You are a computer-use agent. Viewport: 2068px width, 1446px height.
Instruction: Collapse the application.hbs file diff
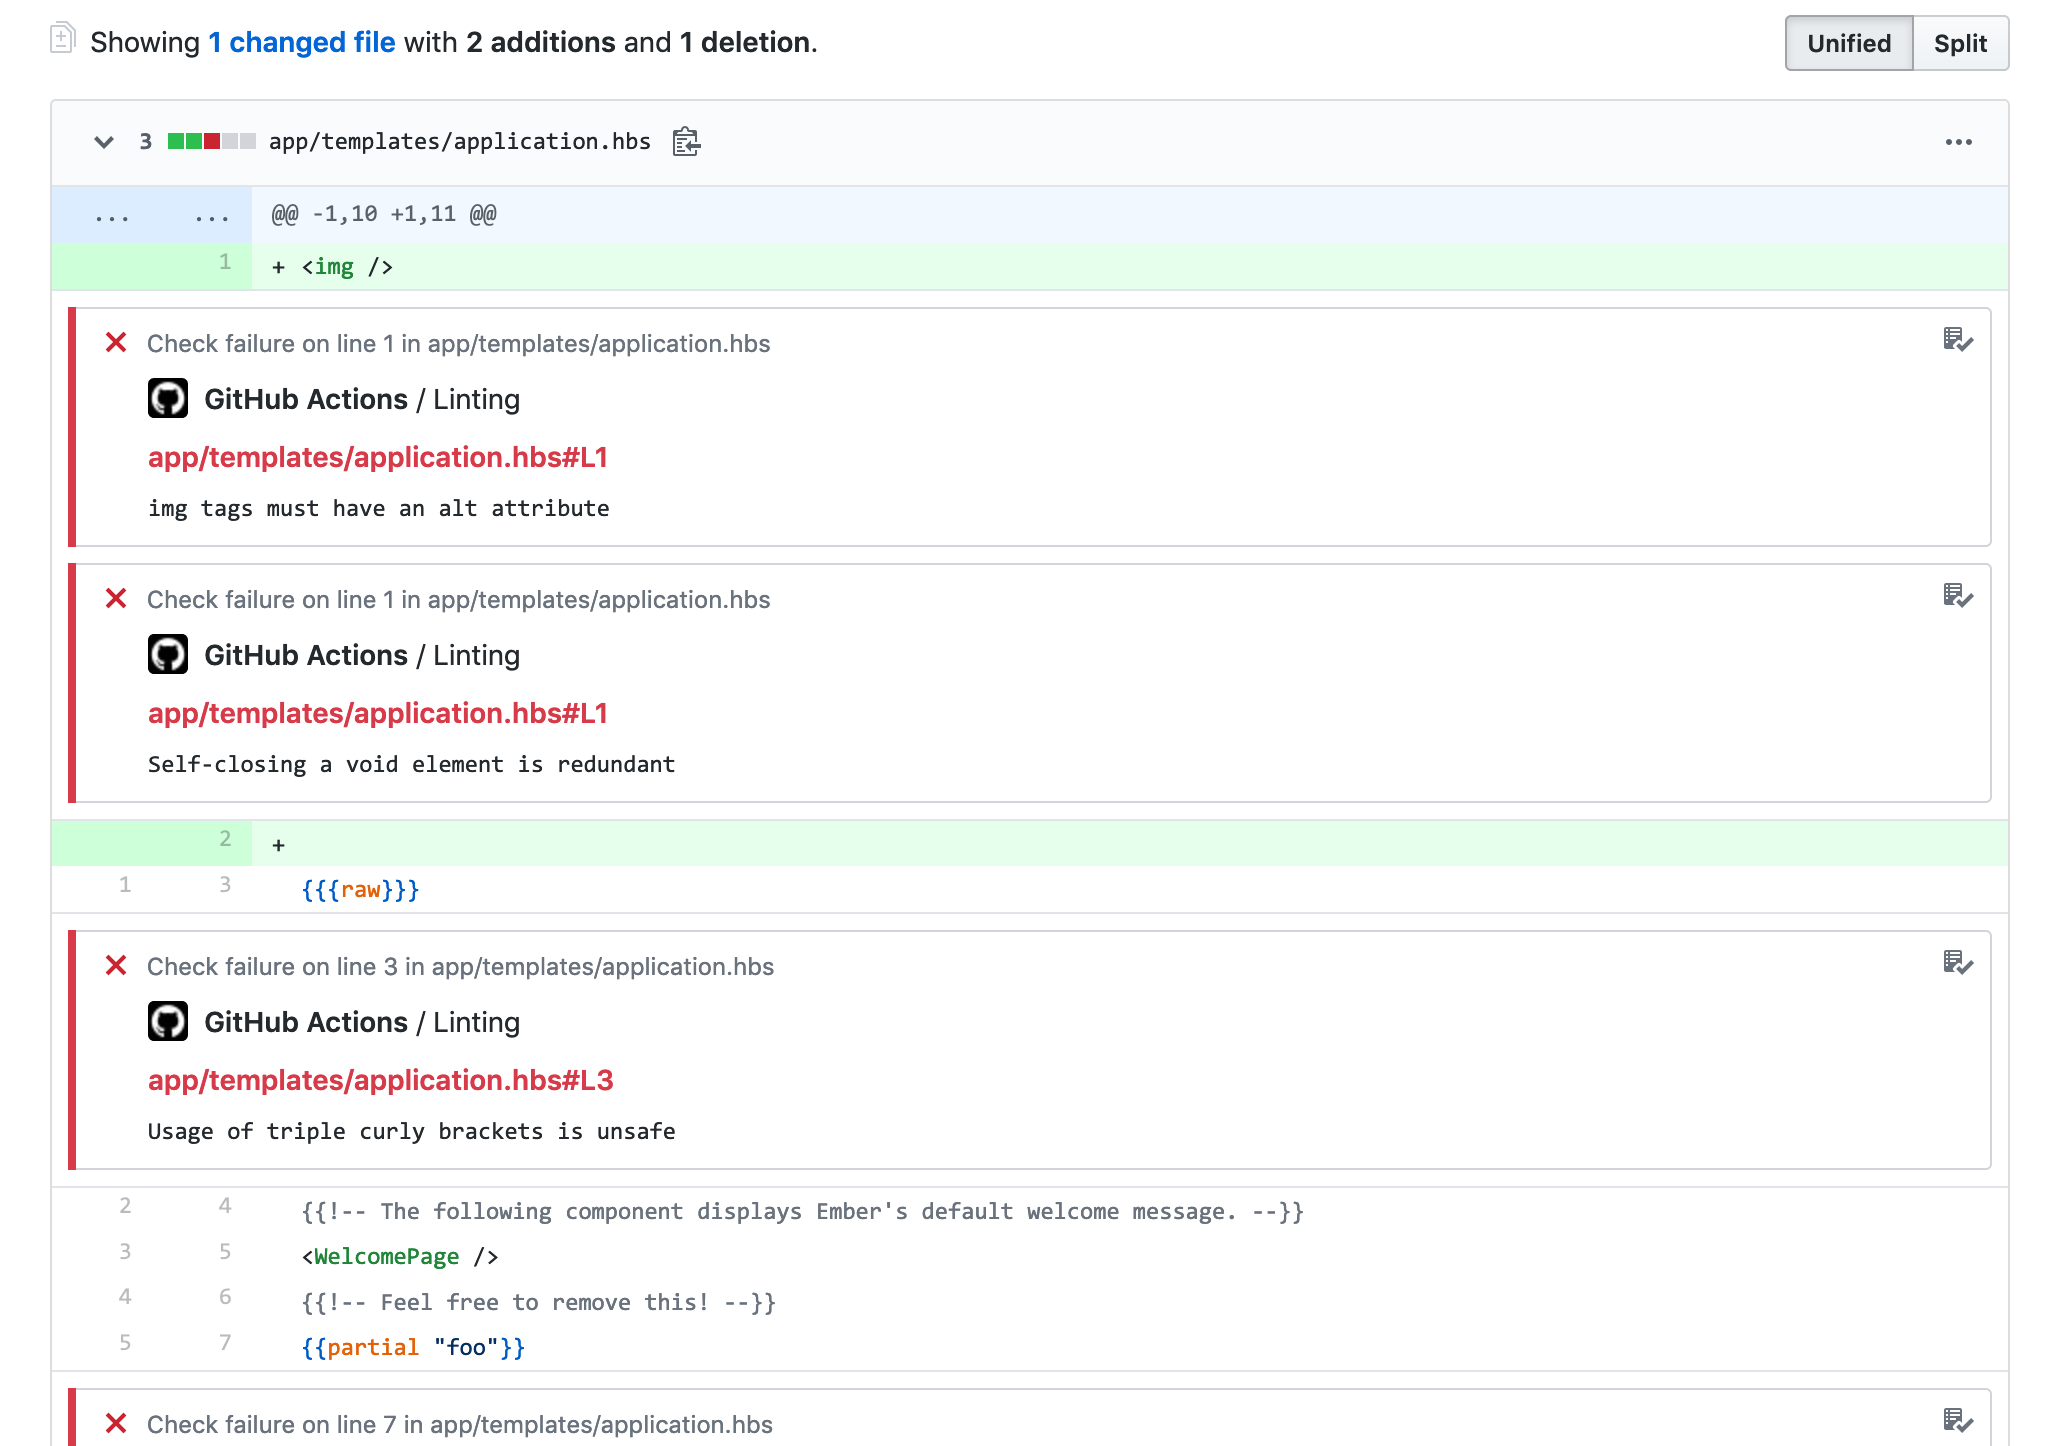pyautogui.click(x=104, y=142)
